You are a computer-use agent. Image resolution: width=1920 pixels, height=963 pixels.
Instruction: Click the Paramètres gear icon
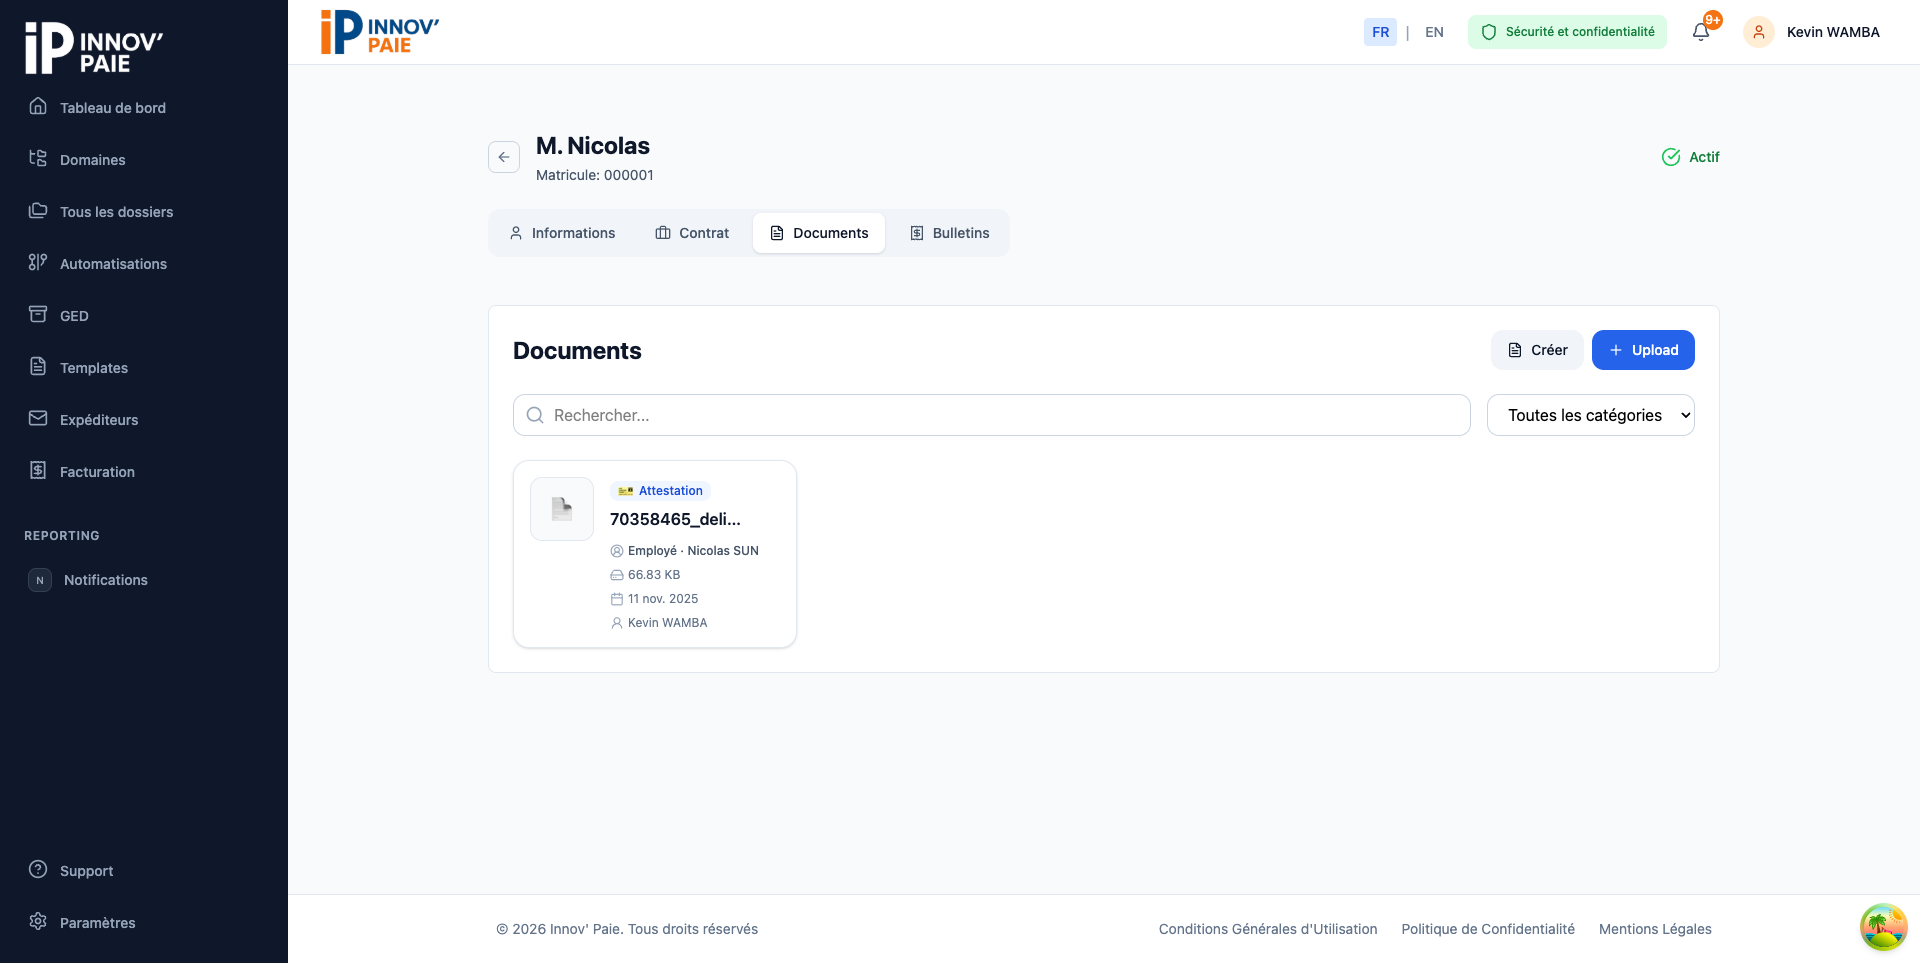38,921
